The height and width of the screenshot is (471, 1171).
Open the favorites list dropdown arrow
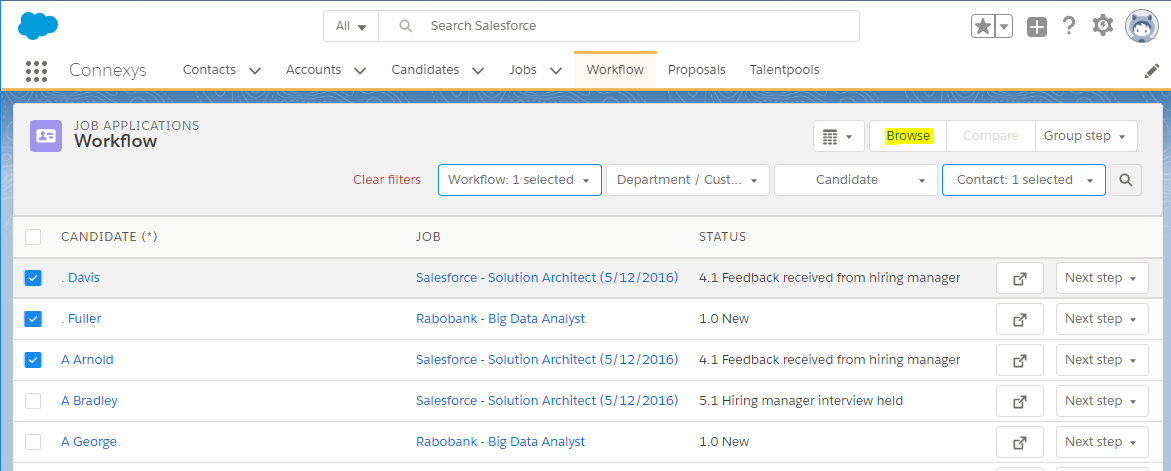[1004, 26]
